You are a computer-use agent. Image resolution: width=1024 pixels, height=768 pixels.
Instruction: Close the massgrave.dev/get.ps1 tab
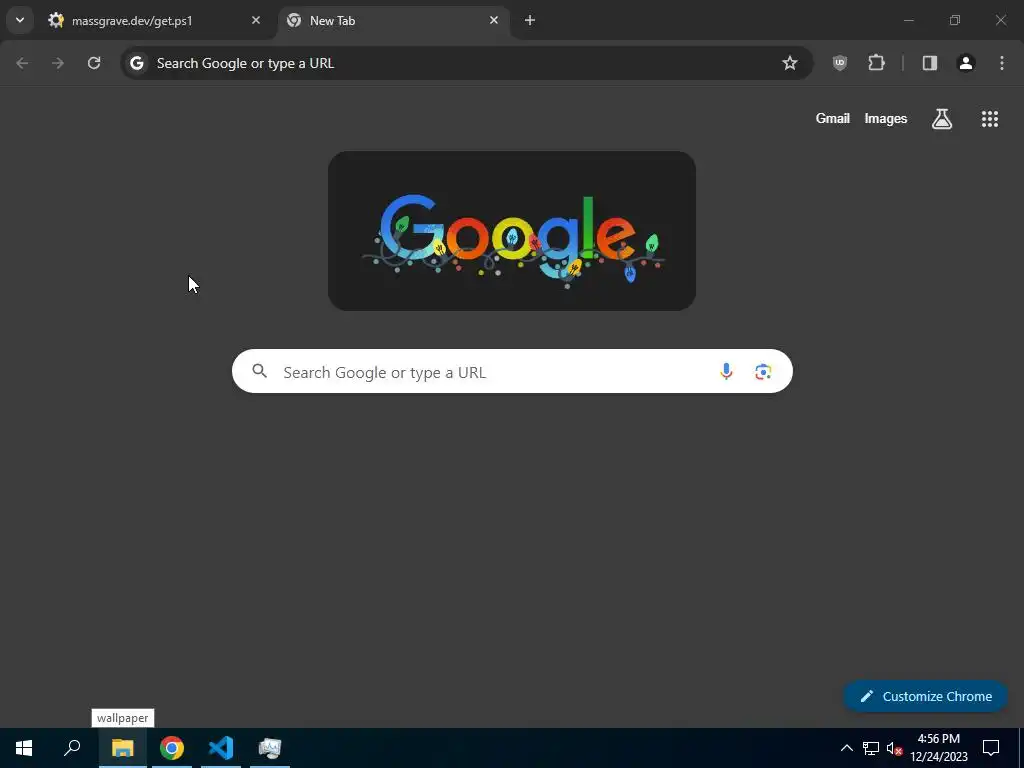(x=256, y=20)
